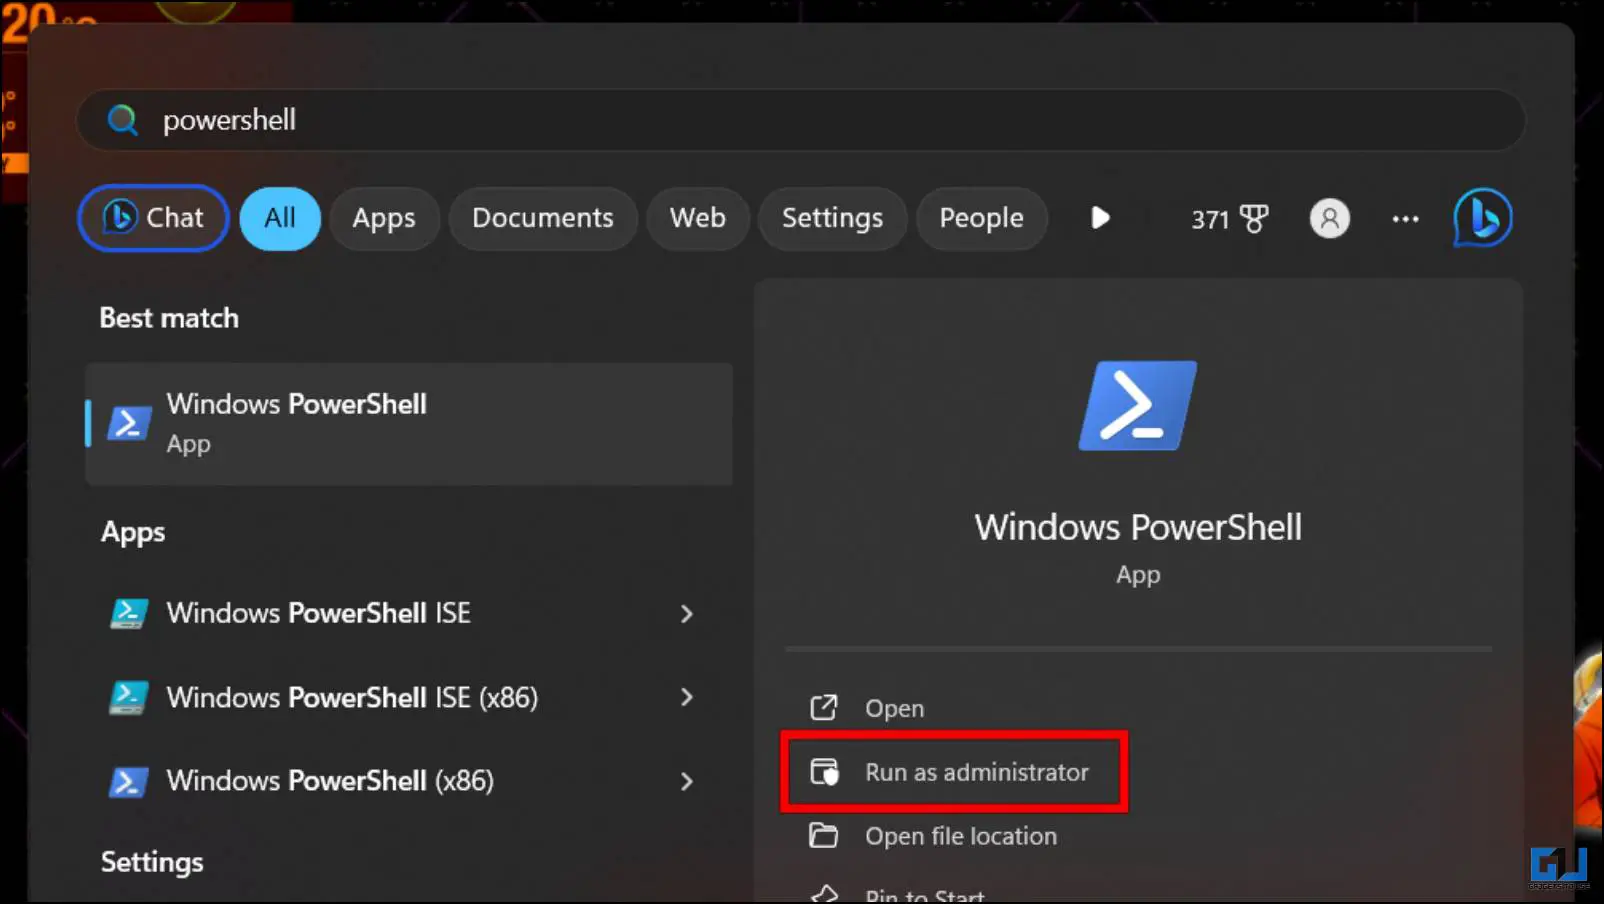Open the three-dot options menu
This screenshot has width=1604, height=904.
point(1406,219)
